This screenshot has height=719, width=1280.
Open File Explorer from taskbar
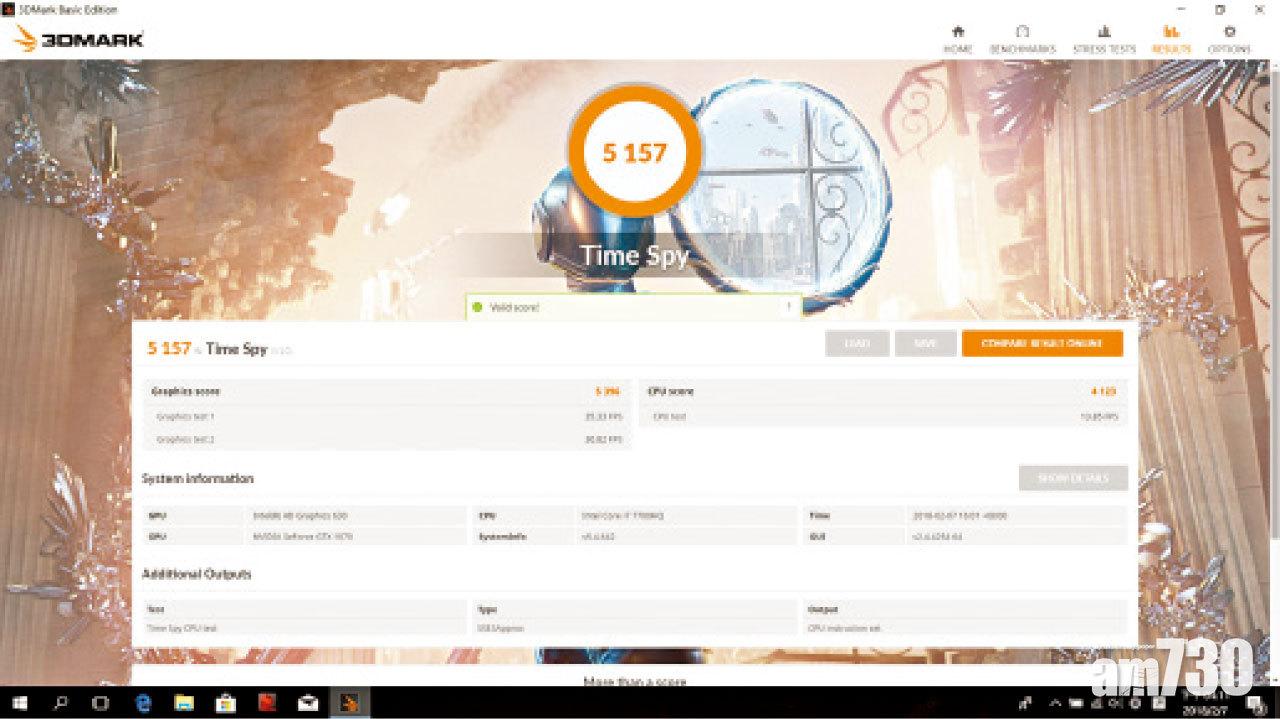184,702
